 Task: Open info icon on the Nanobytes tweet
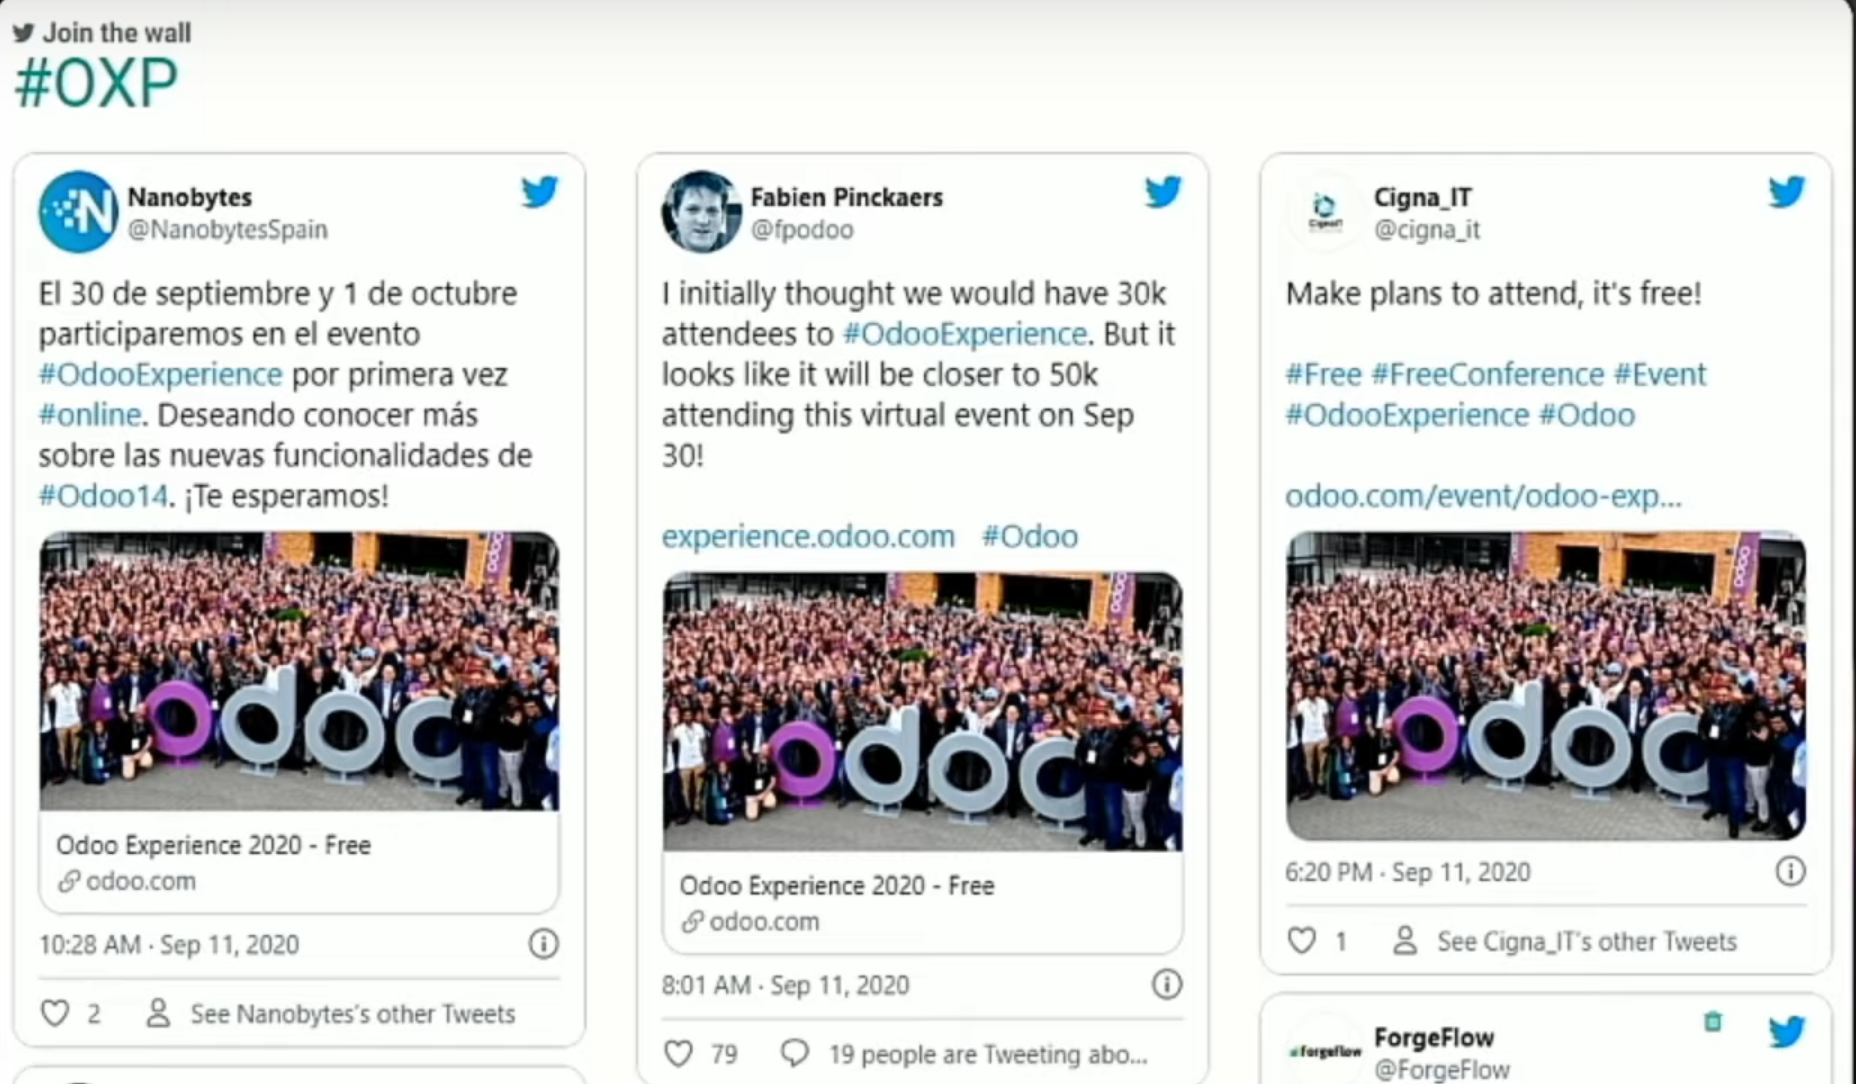(x=543, y=943)
